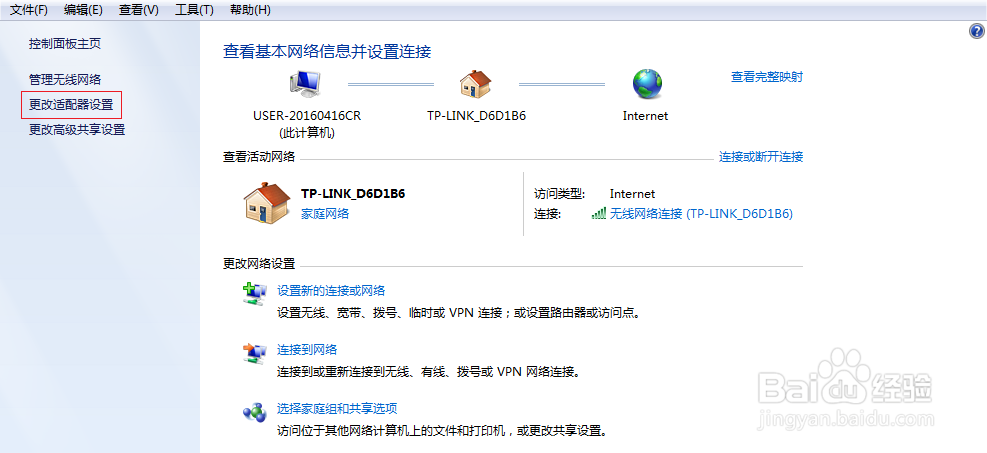987x453 pixels.
Task: Click bold TP-LINK_D6D1B6 active network name
Action: pyautogui.click(x=353, y=194)
